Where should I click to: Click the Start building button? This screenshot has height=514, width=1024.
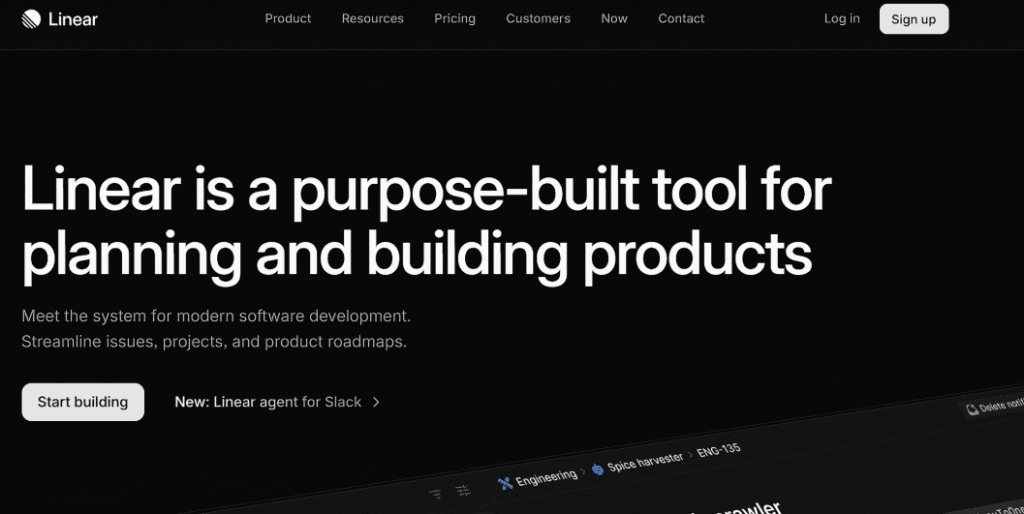click(83, 402)
